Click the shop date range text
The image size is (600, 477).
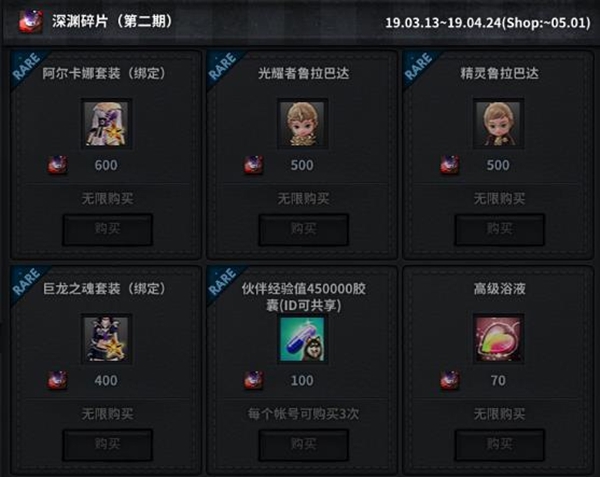(x=488, y=23)
